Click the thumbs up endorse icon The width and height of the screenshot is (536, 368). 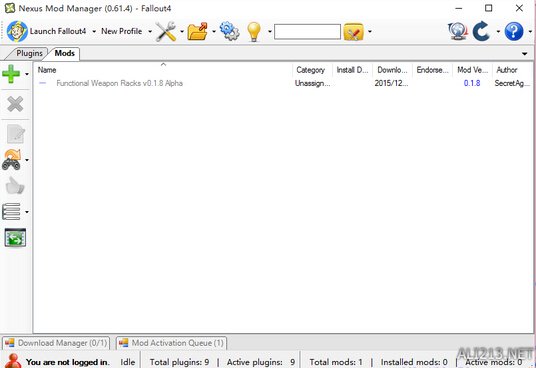tap(15, 186)
